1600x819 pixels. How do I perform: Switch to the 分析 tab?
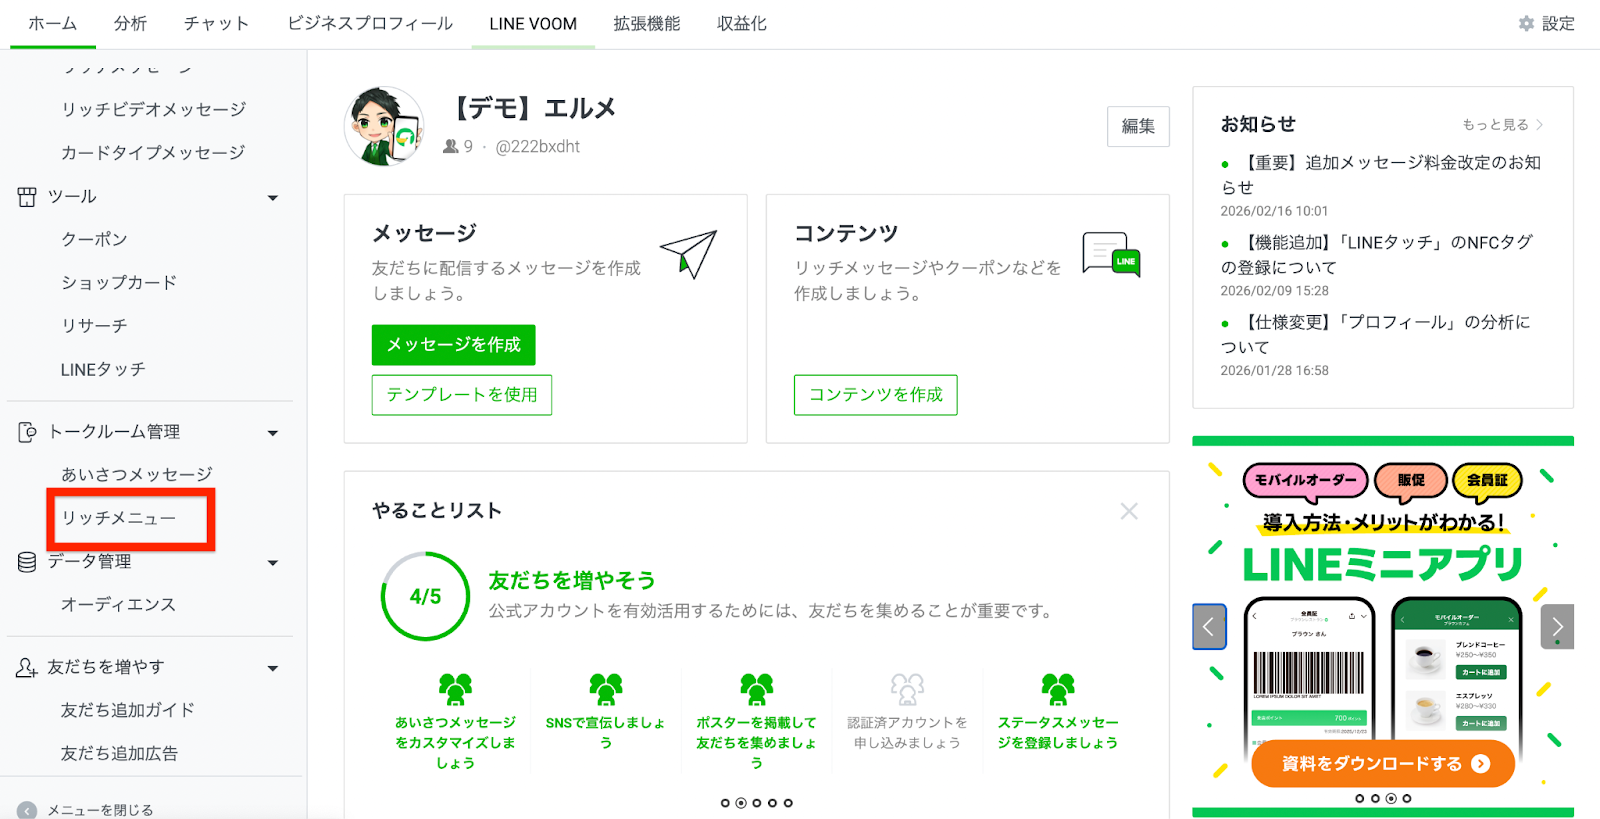[130, 24]
